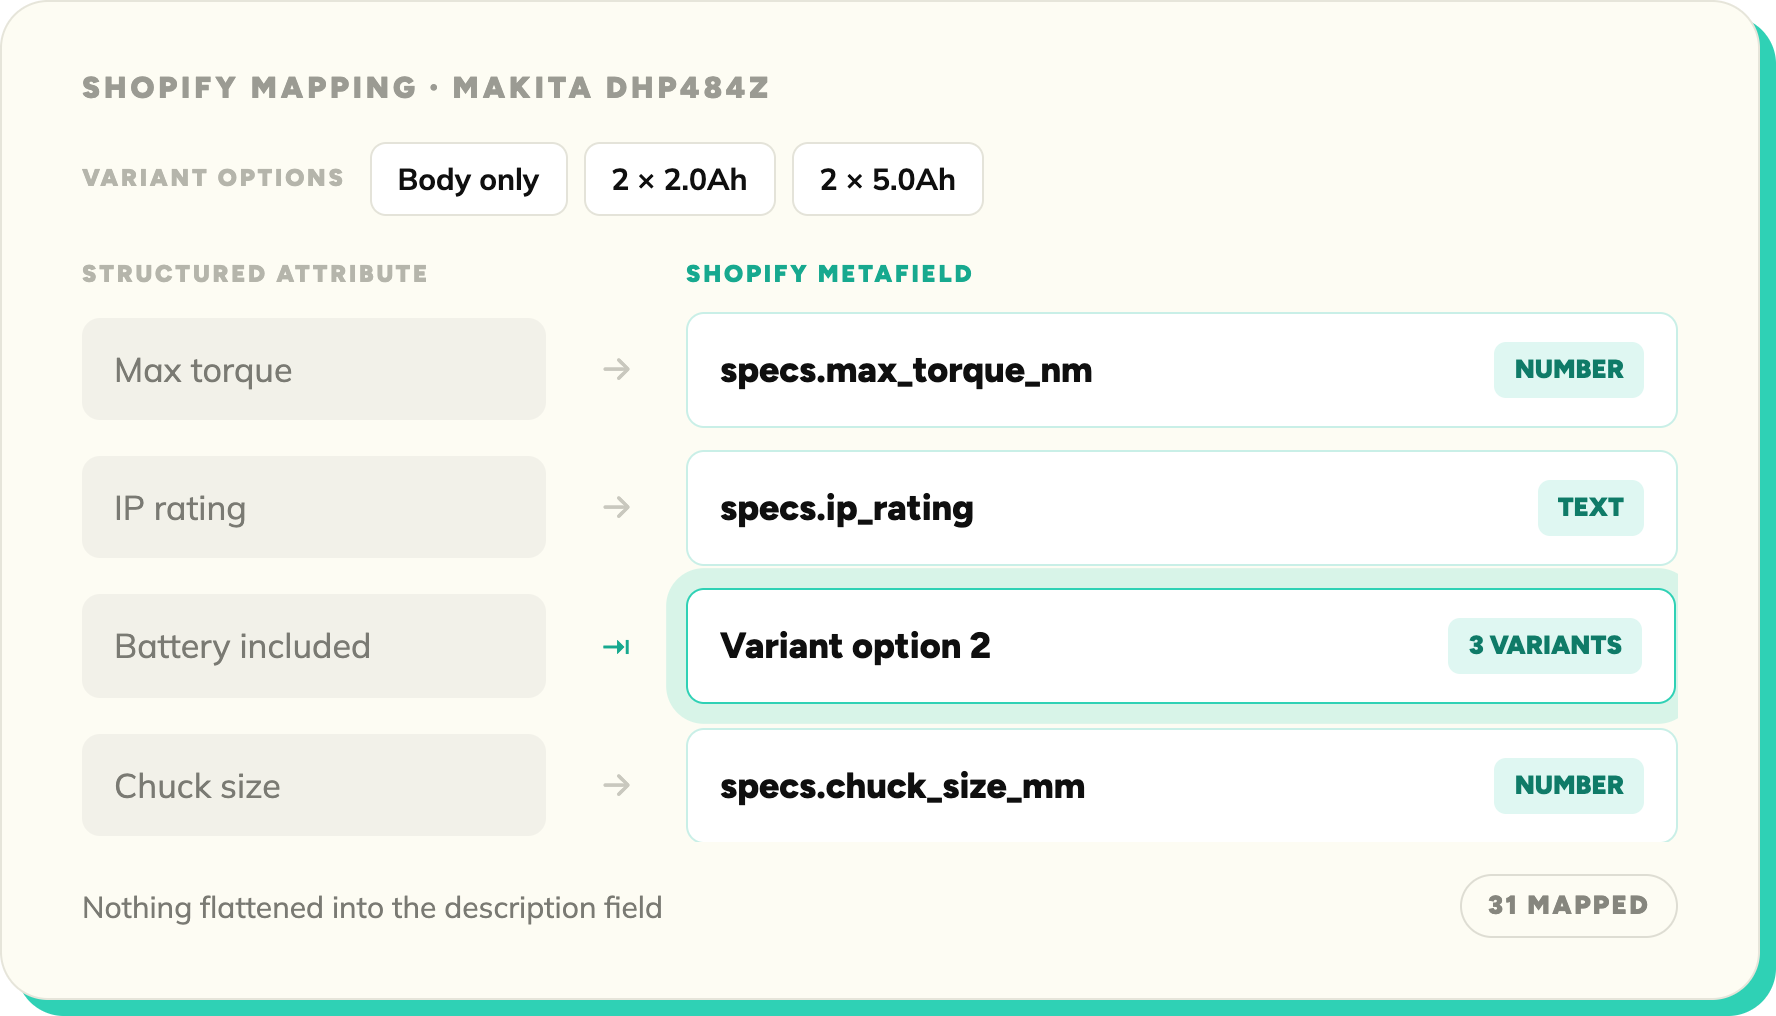1776x1016 pixels.
Task: Choose the 2 × 5.0Ah variant chip
Action: coord(888,179)
